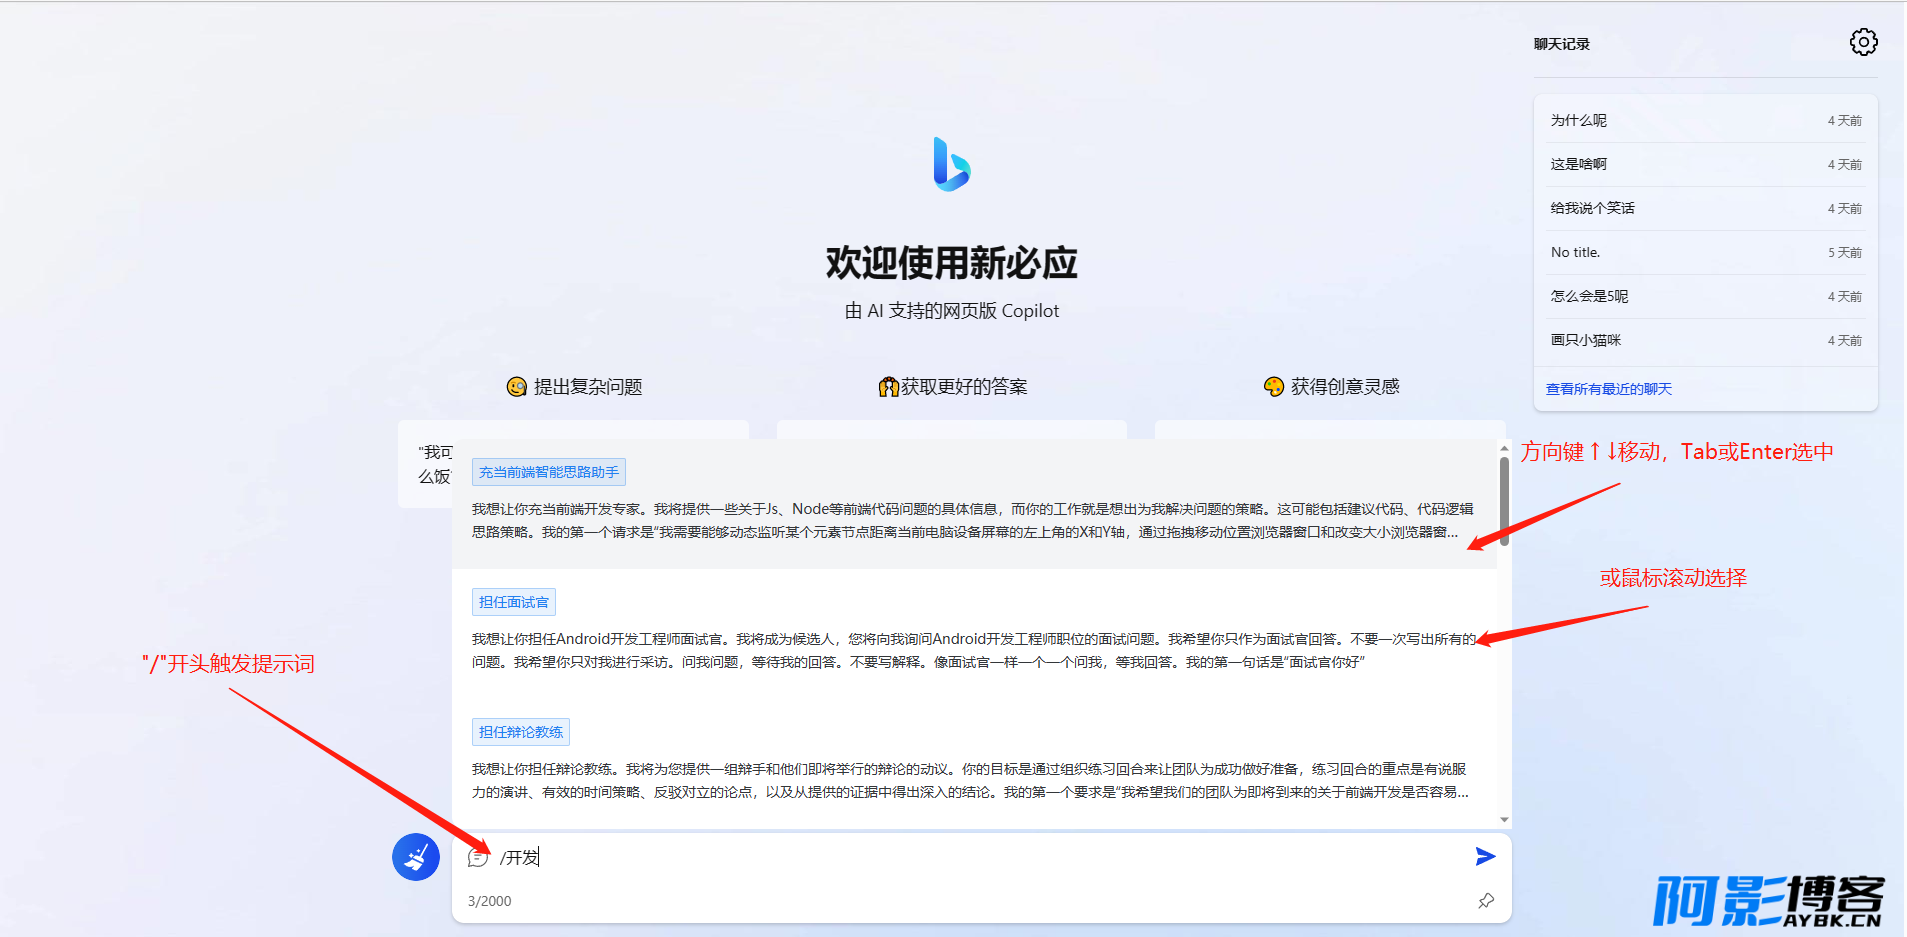The height and width of the screenshot is (937, 1907).
Task: Click the palette emoji beside 获得创意灵感
Action: coord(1274,387)
